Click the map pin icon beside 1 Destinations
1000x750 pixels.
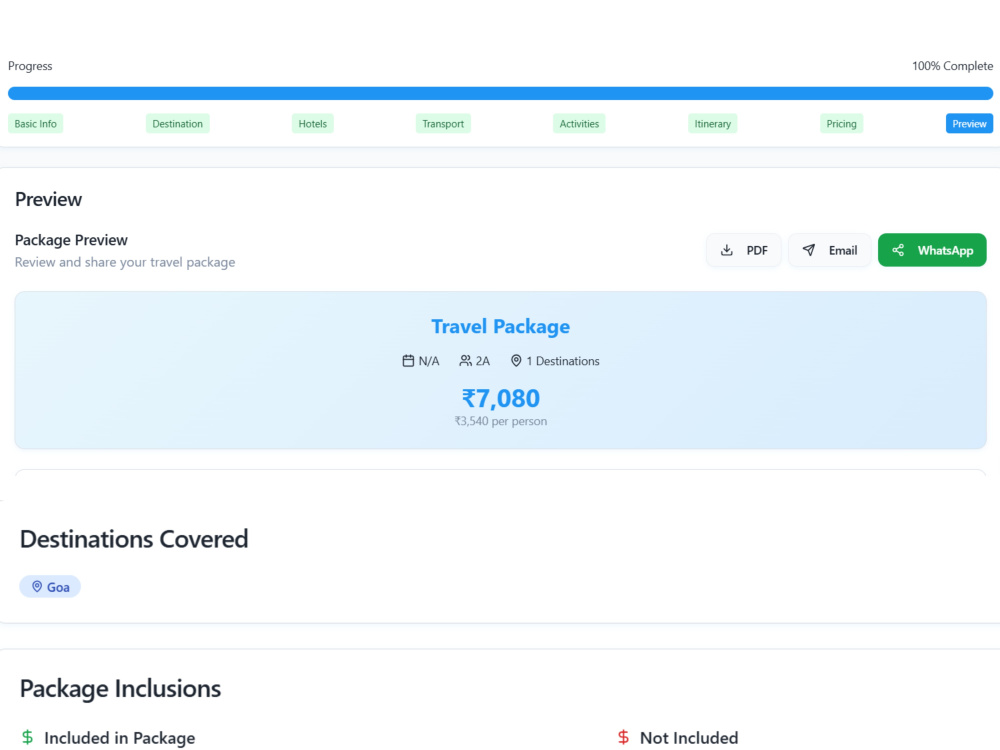pyautogui.click(x=516, y=361)
